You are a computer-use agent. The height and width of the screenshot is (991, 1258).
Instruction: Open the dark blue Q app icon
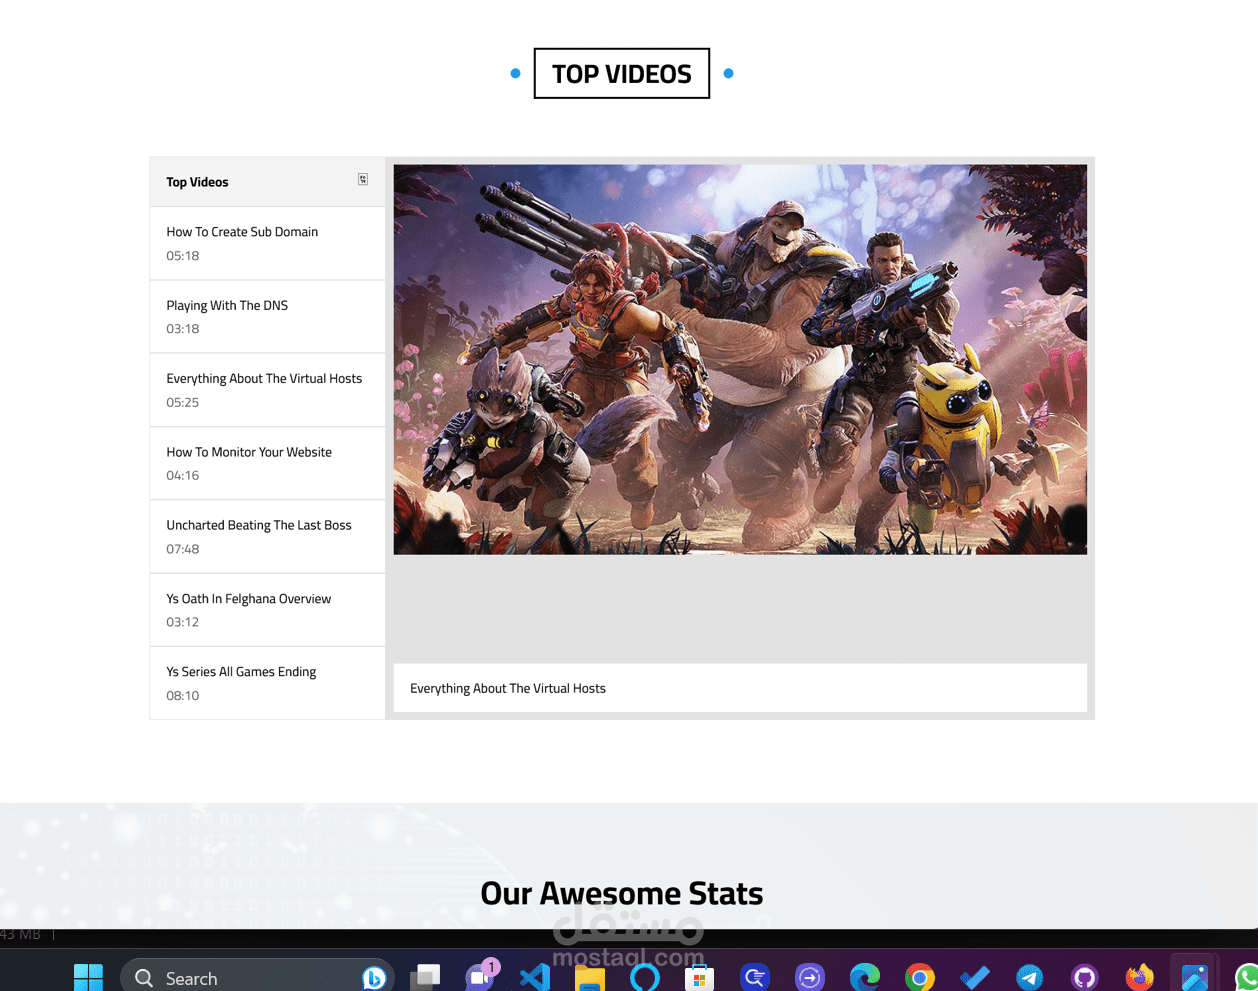tap(755, 977)
